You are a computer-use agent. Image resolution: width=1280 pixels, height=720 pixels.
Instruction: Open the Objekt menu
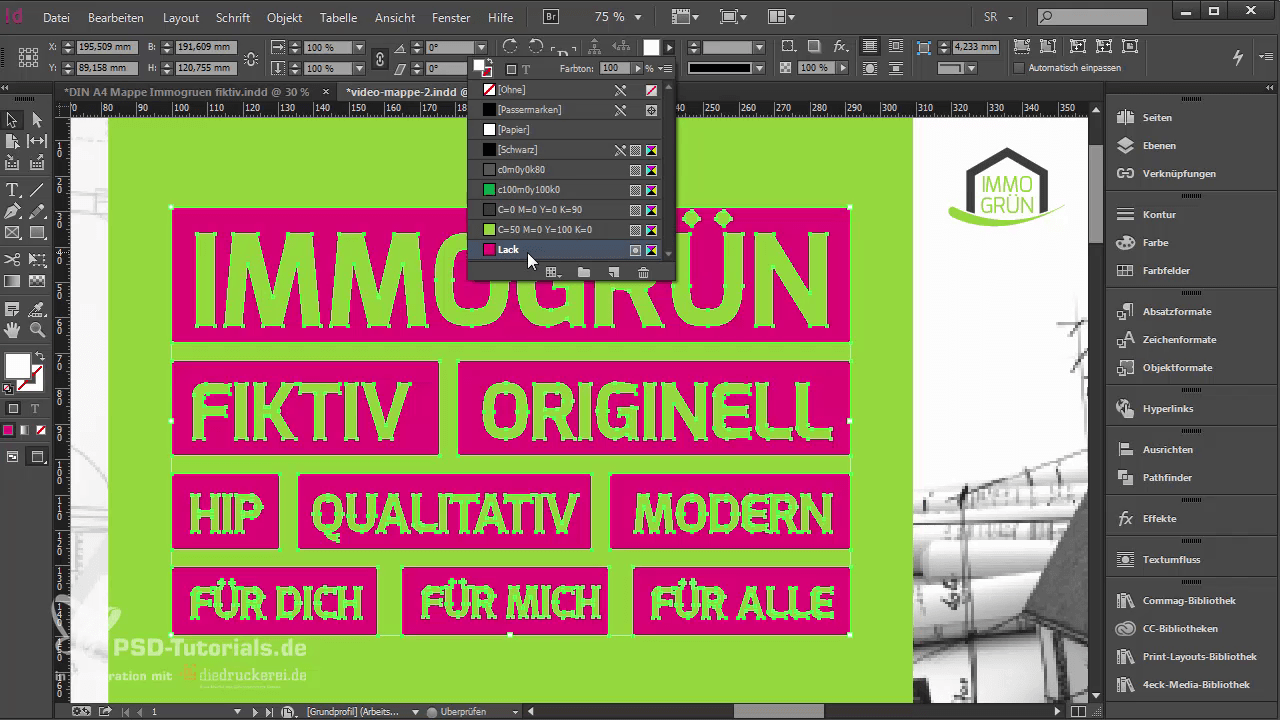pyautogui.click(x=285, y=17)
